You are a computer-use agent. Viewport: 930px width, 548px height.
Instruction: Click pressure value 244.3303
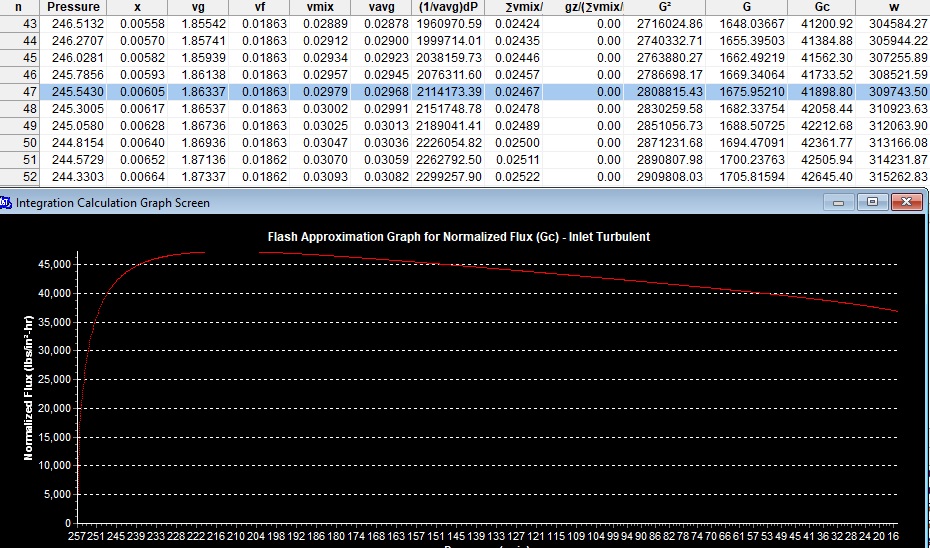(79, 177)
